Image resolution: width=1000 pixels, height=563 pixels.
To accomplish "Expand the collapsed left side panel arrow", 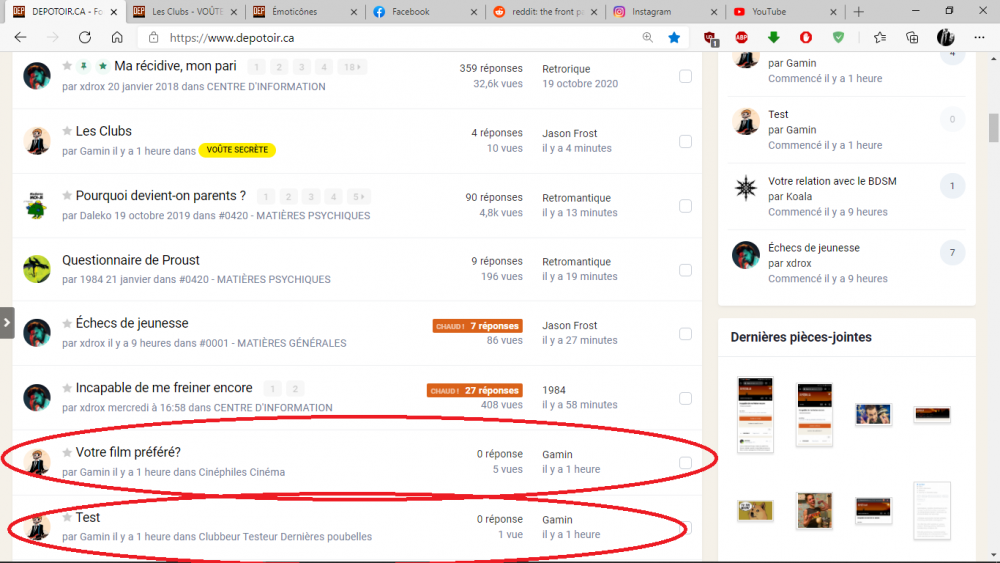I will (x=7, y=323).
